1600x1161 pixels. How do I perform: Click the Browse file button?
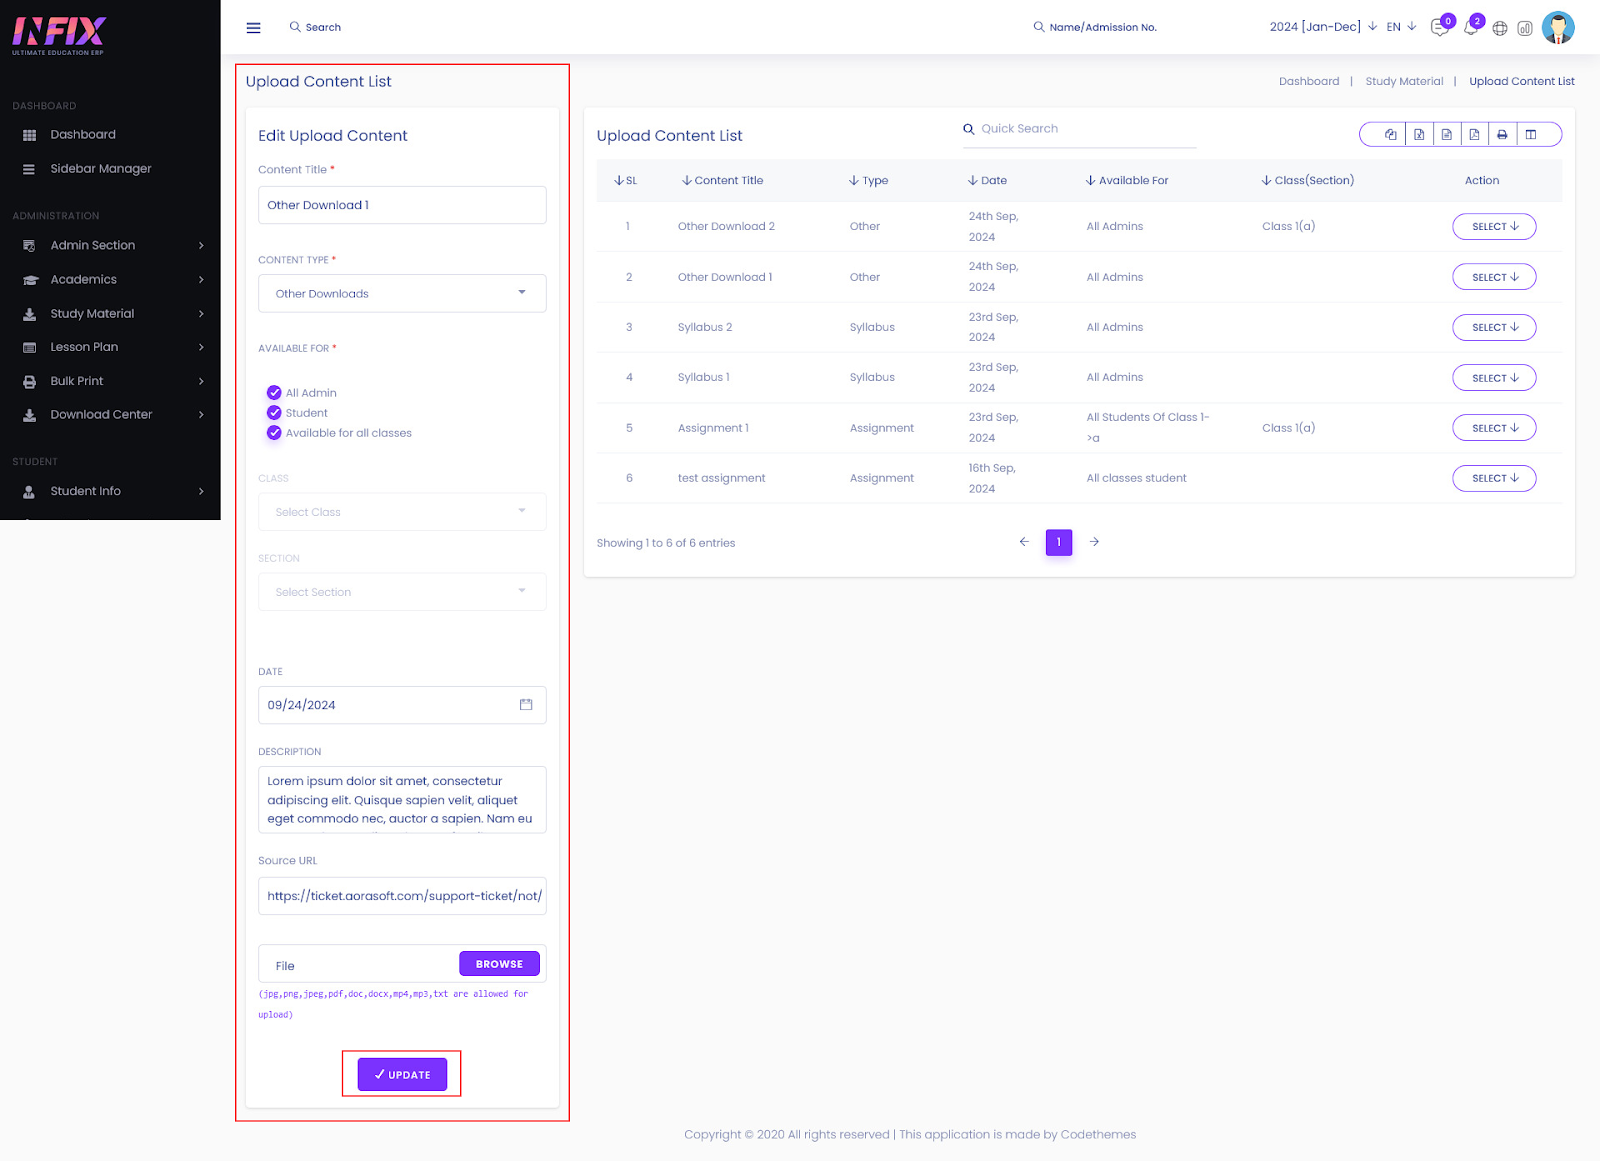click(x=499, y=964)
